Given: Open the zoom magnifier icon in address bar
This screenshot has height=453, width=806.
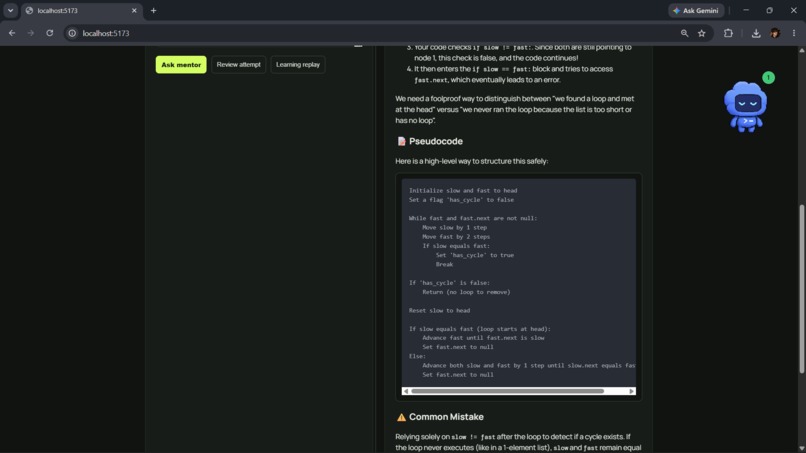Looking at the screenshot, I should (684, 33).
